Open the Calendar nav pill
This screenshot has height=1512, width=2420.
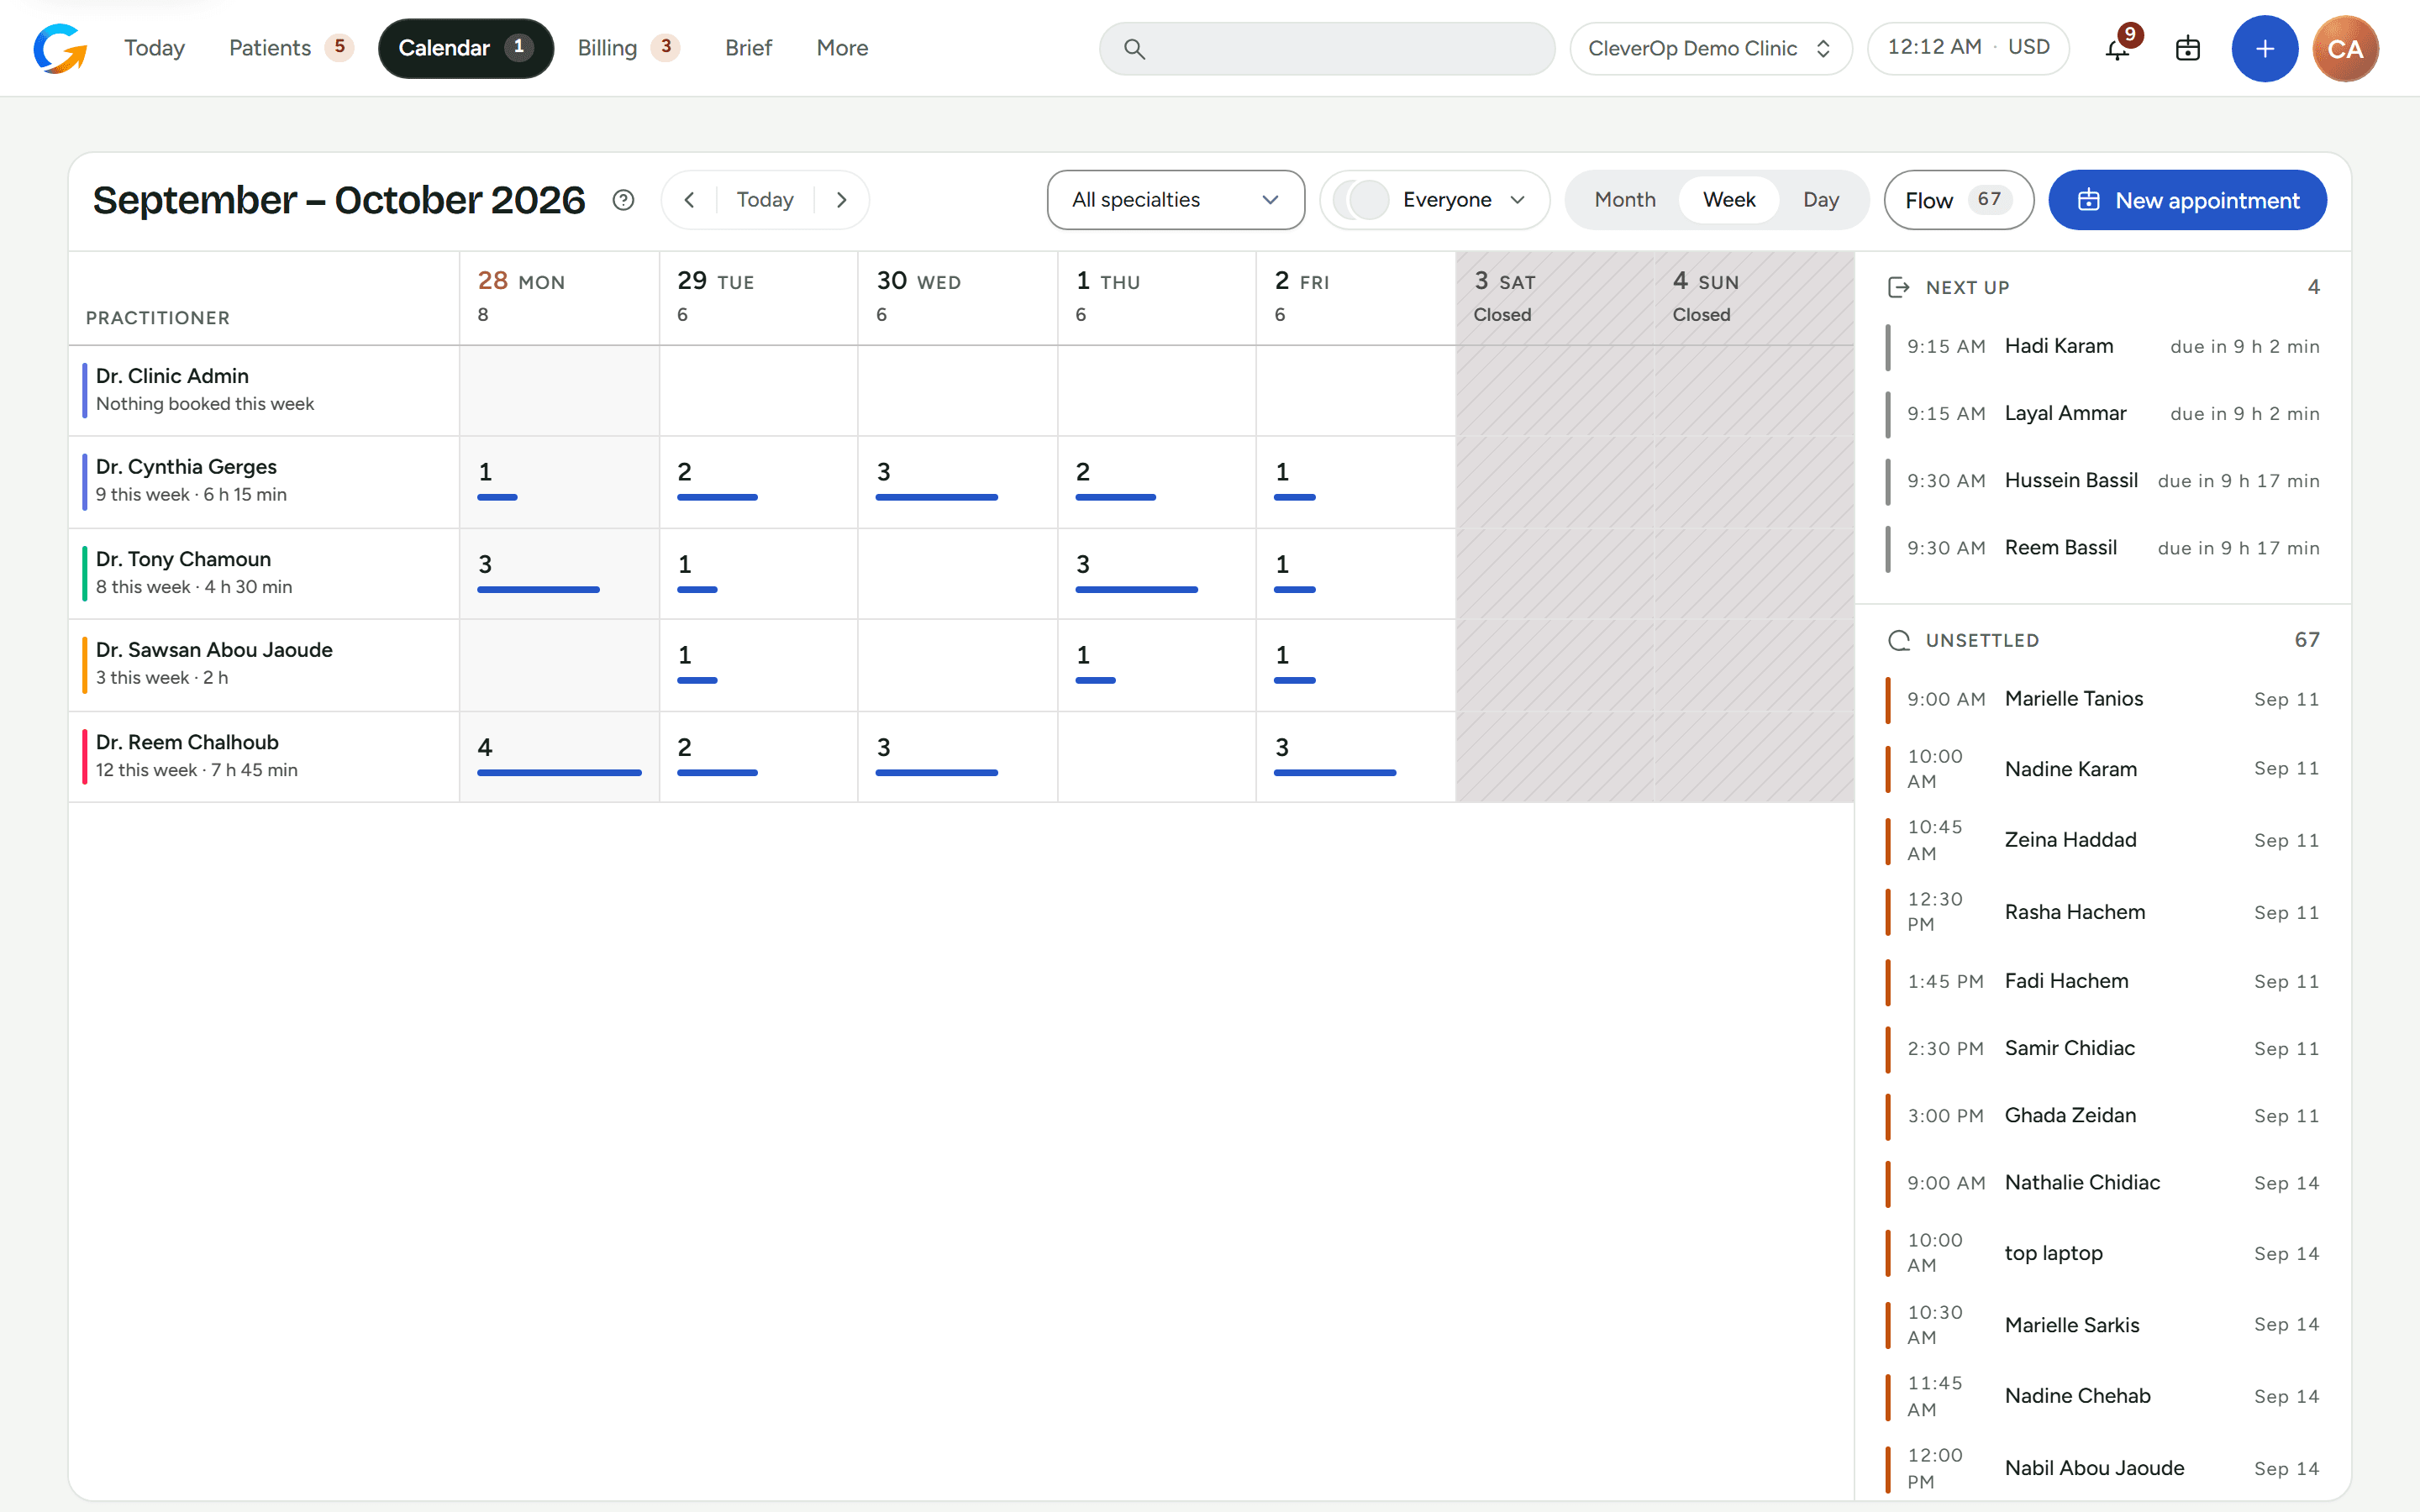465,48
